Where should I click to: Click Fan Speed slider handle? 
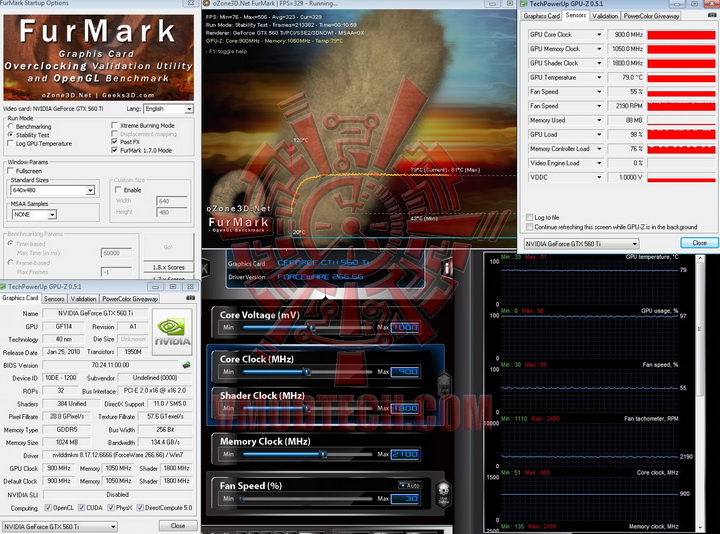coord(241,499)
